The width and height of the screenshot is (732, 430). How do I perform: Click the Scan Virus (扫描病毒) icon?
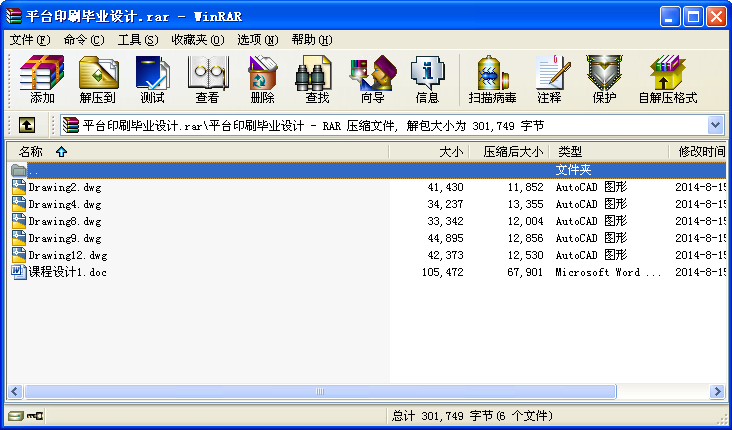pyautogui.click(x=492, y=73)
